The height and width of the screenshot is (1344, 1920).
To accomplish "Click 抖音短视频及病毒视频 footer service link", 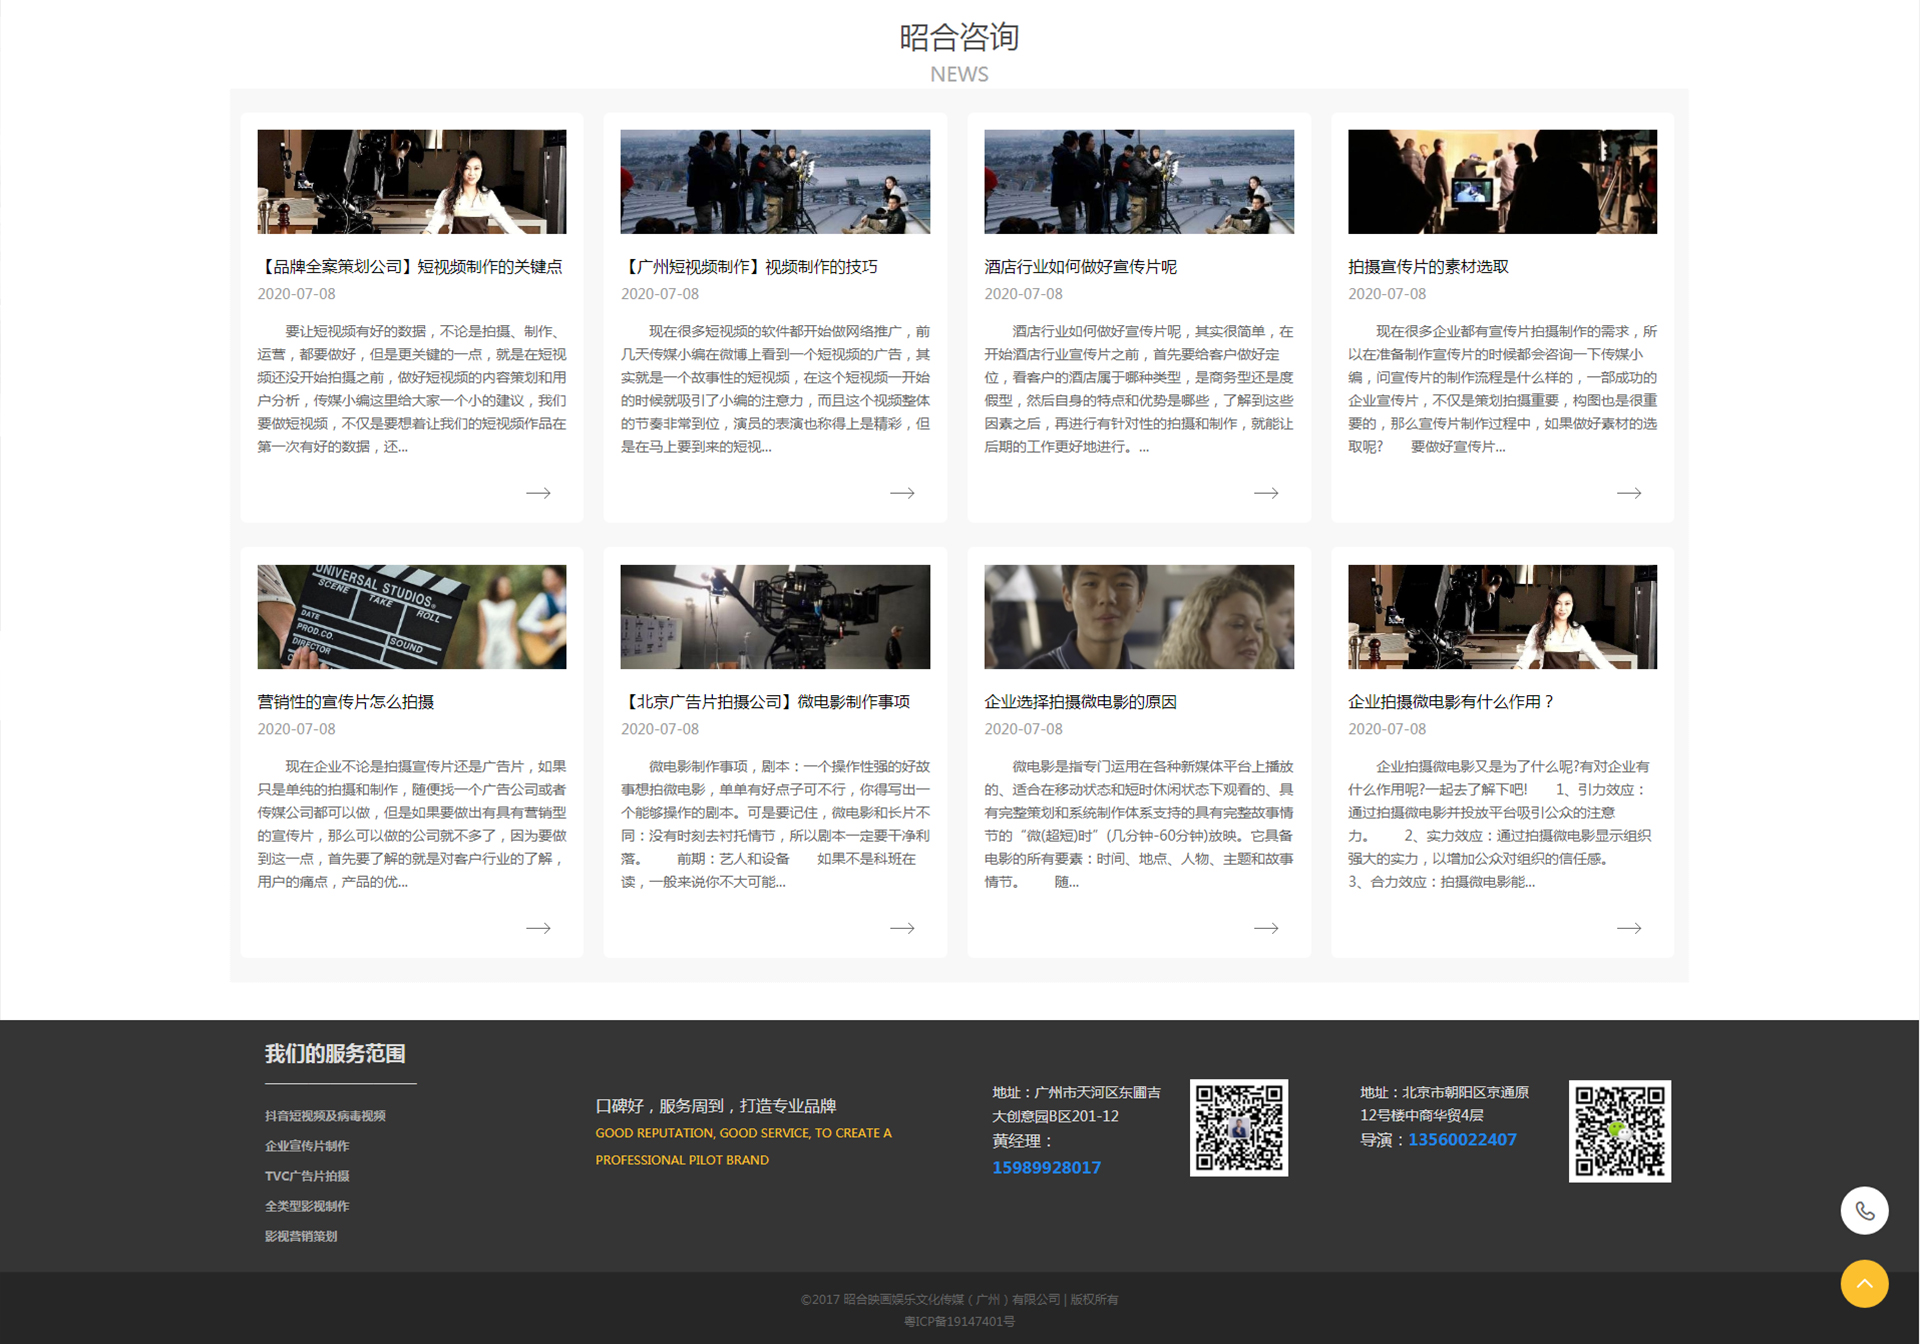I will click(x=325, y=1116).
